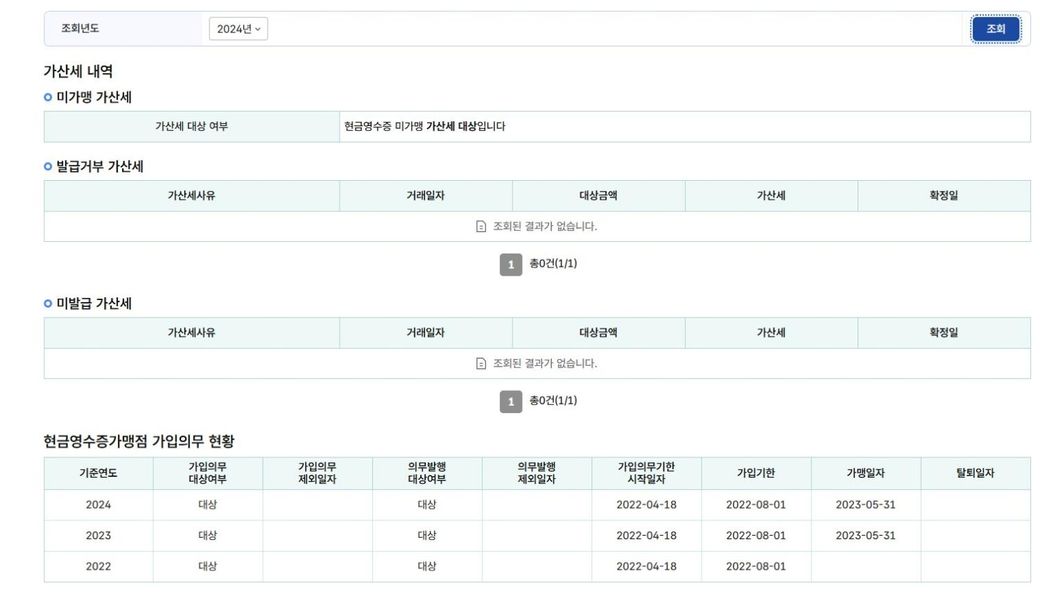
Task: Select the 2024 기준연도 row cell
Action: pyautogui.click(x=98, y=505)
